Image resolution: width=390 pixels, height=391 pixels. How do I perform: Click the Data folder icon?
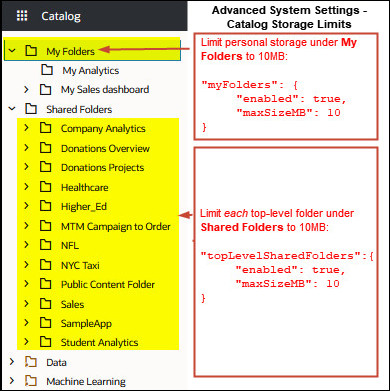(31, 362)
